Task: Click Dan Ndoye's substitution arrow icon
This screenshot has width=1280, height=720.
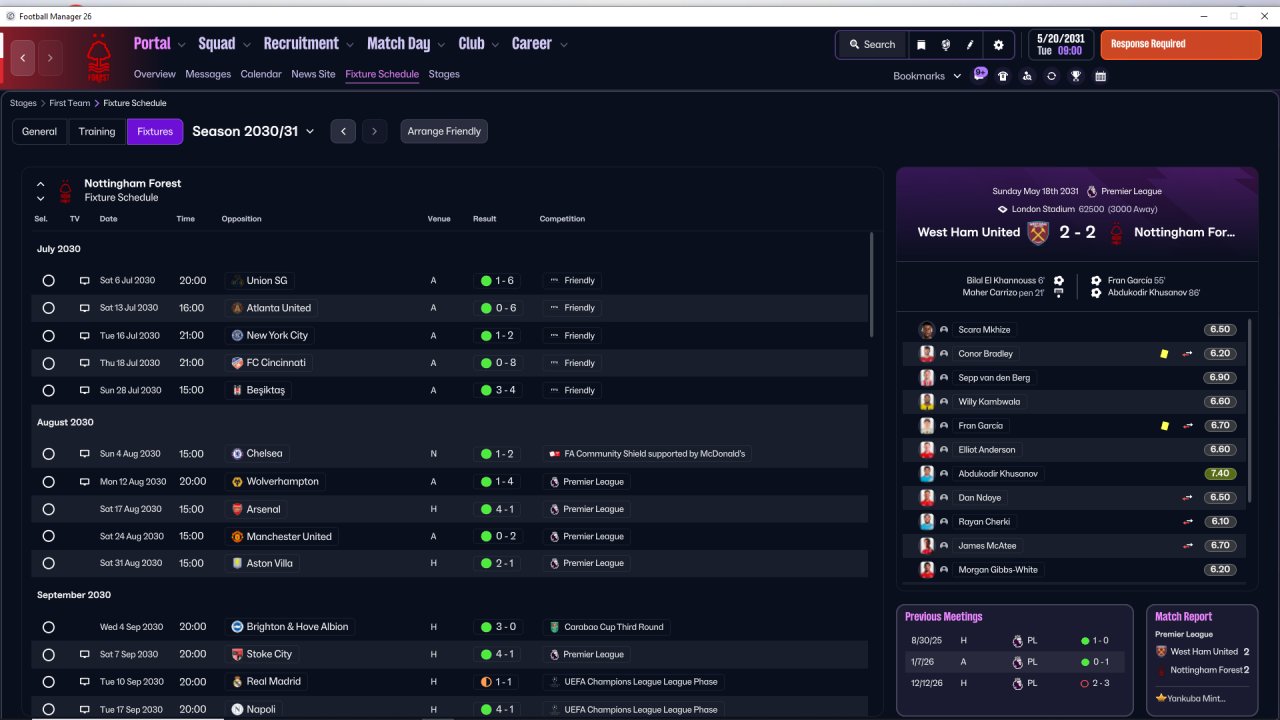Action: point(1187,498)
